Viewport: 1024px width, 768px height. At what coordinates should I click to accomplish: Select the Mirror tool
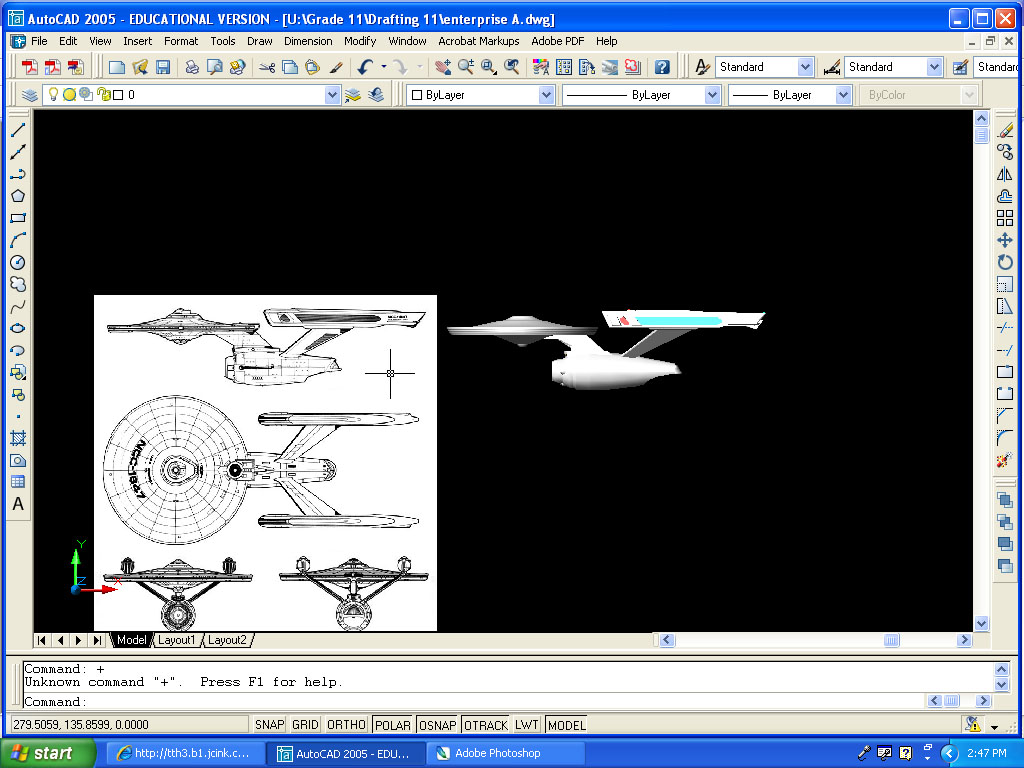click(x=1005, y=174)
